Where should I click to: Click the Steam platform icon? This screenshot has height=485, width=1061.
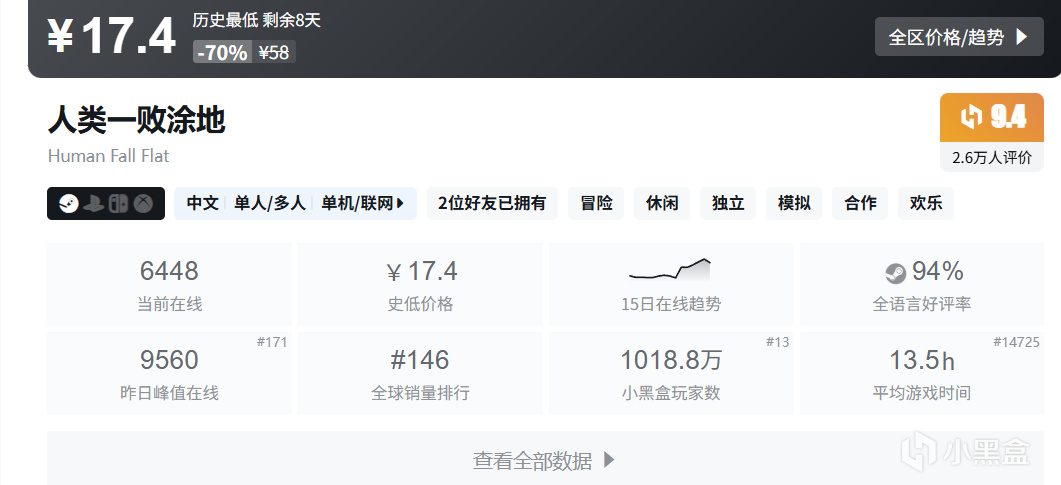(x=68, y=204)
